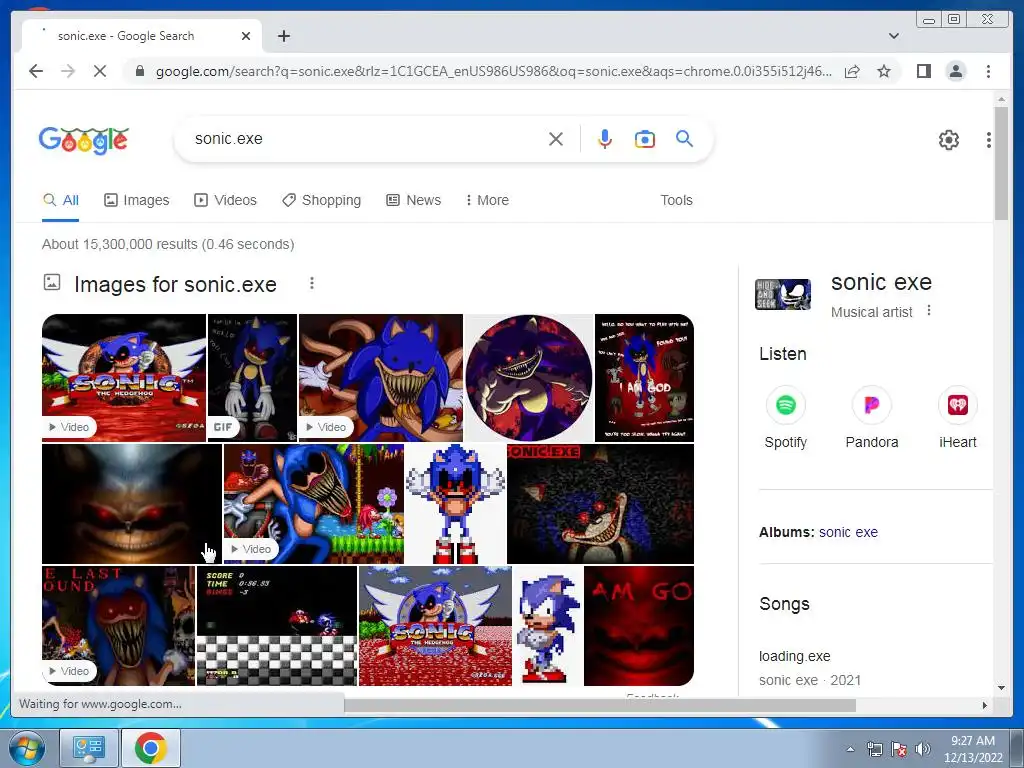Switch to the Images tab

coord(136,200)
